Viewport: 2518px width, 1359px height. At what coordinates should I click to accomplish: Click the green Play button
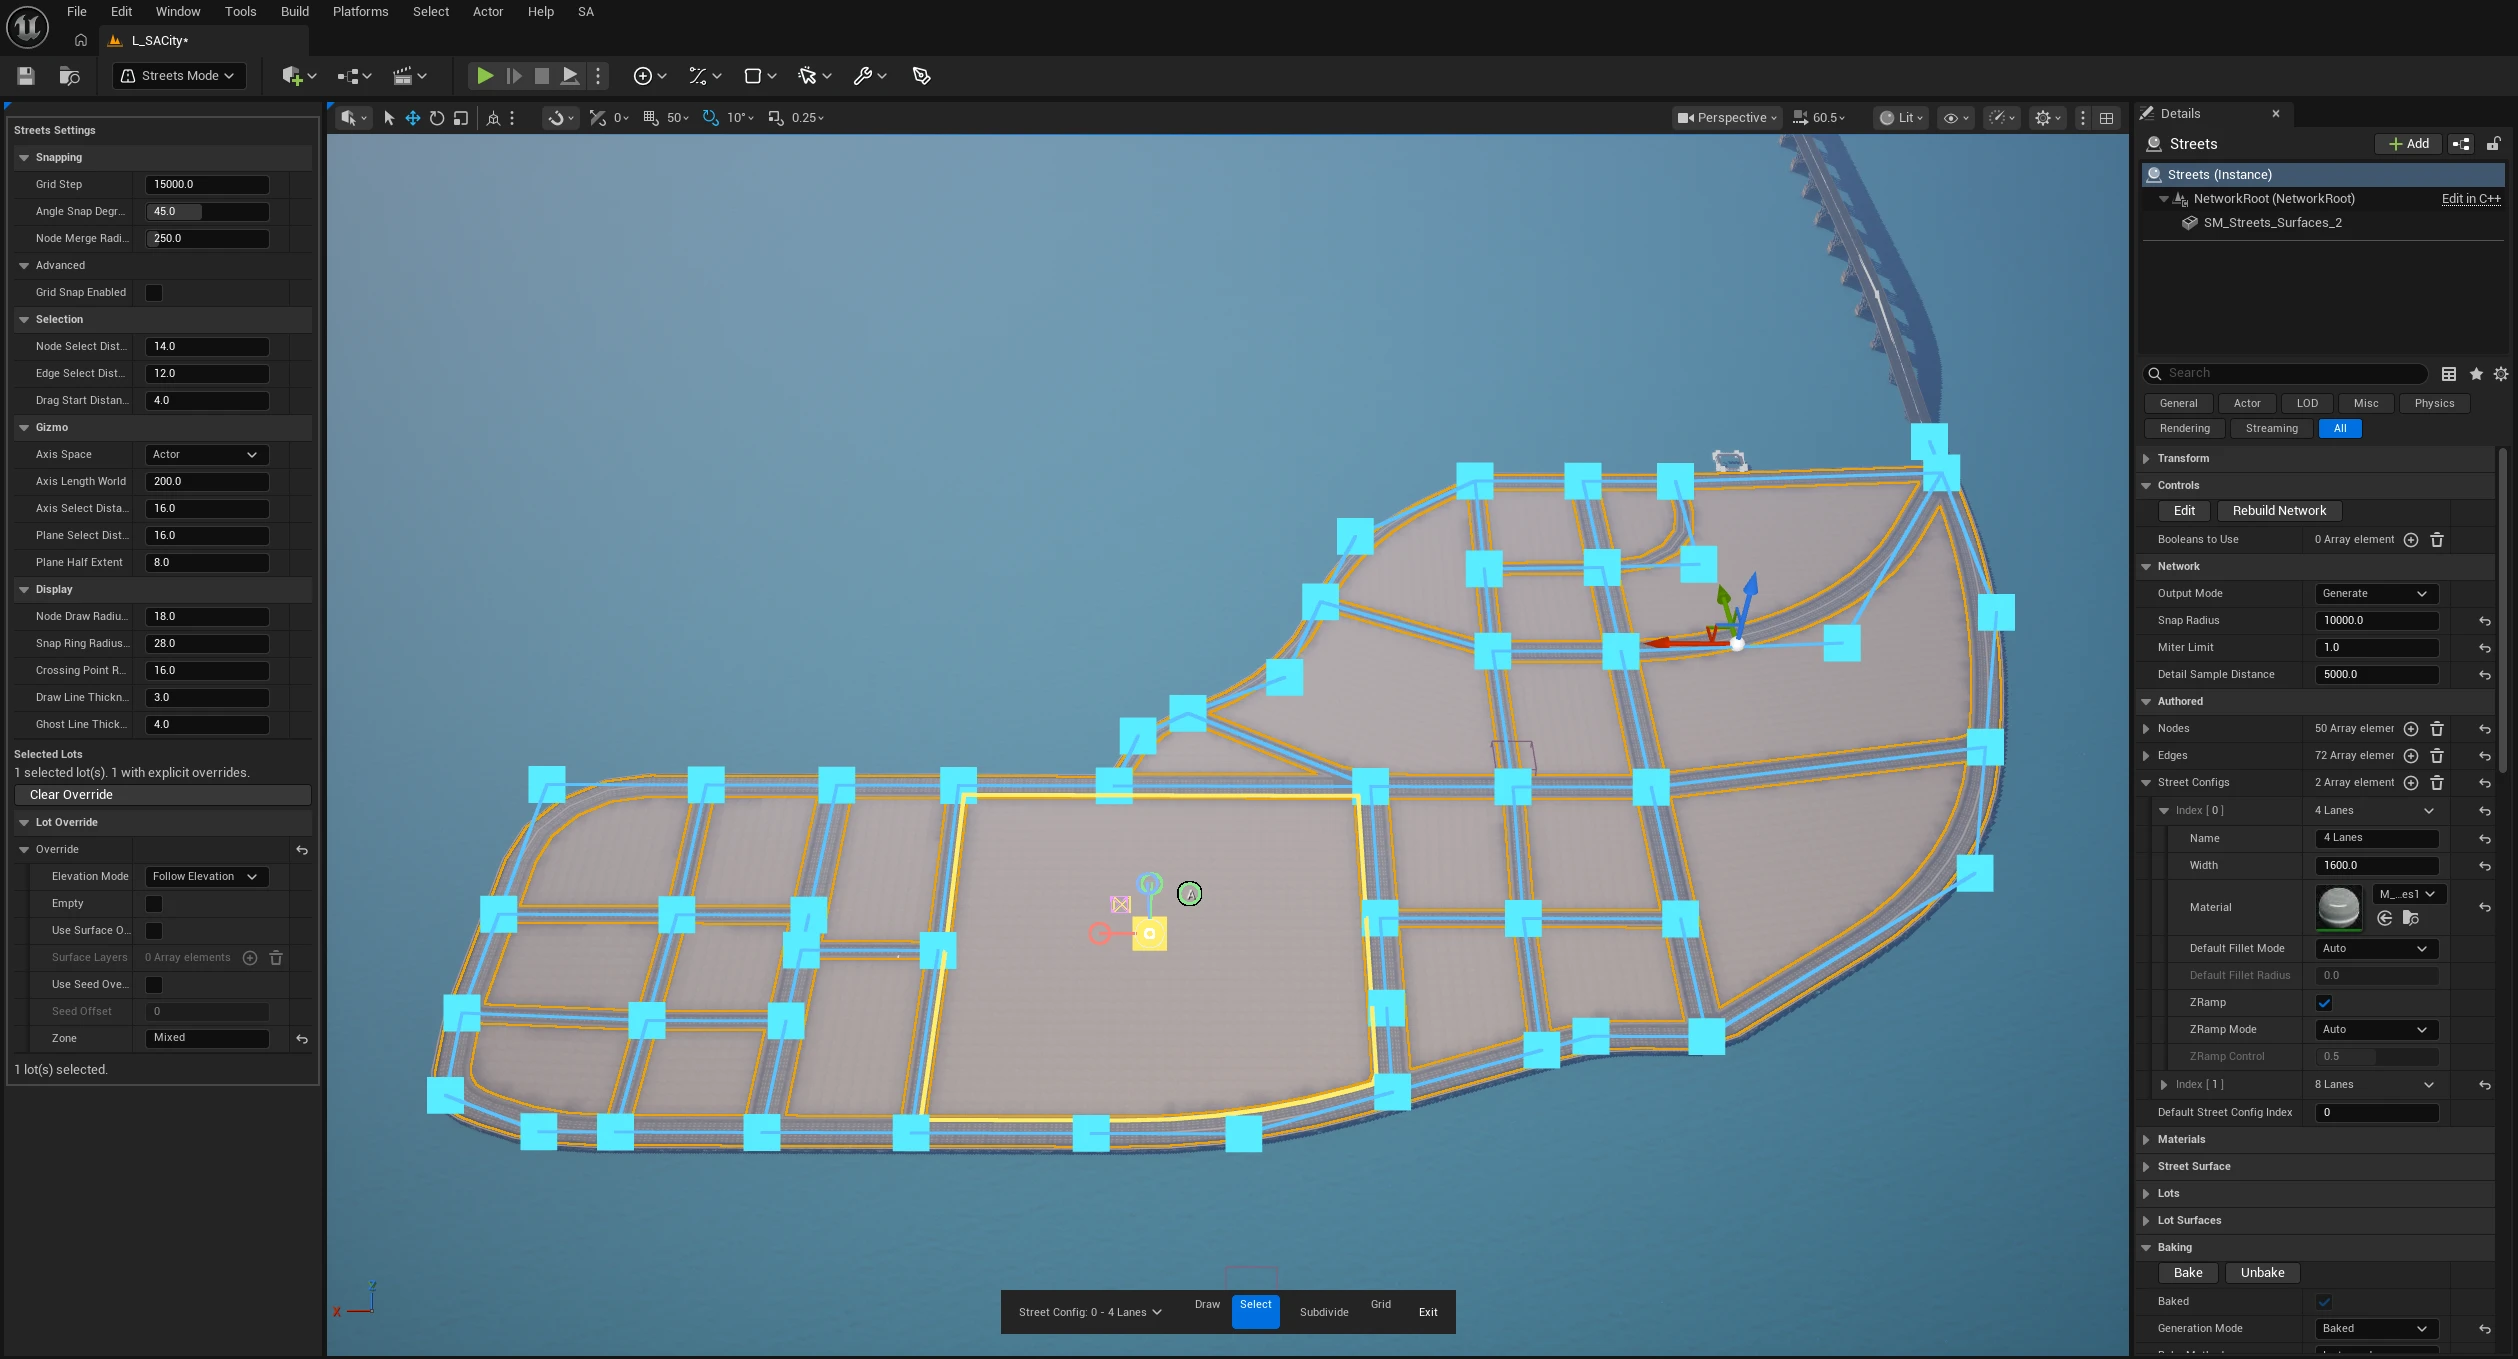click(484, 76)
